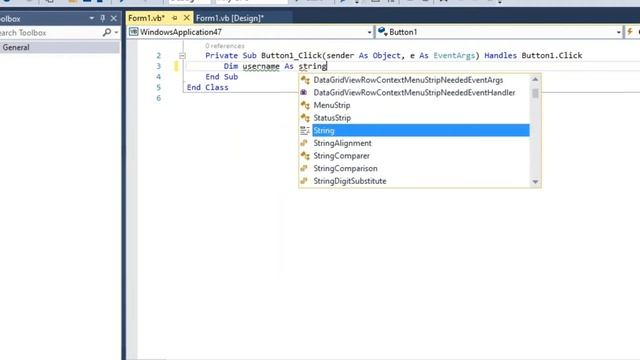The width and height of the screenshot is (640, 360).
Task: Click in the Search Toolbox field
Action: coord(50,33)
